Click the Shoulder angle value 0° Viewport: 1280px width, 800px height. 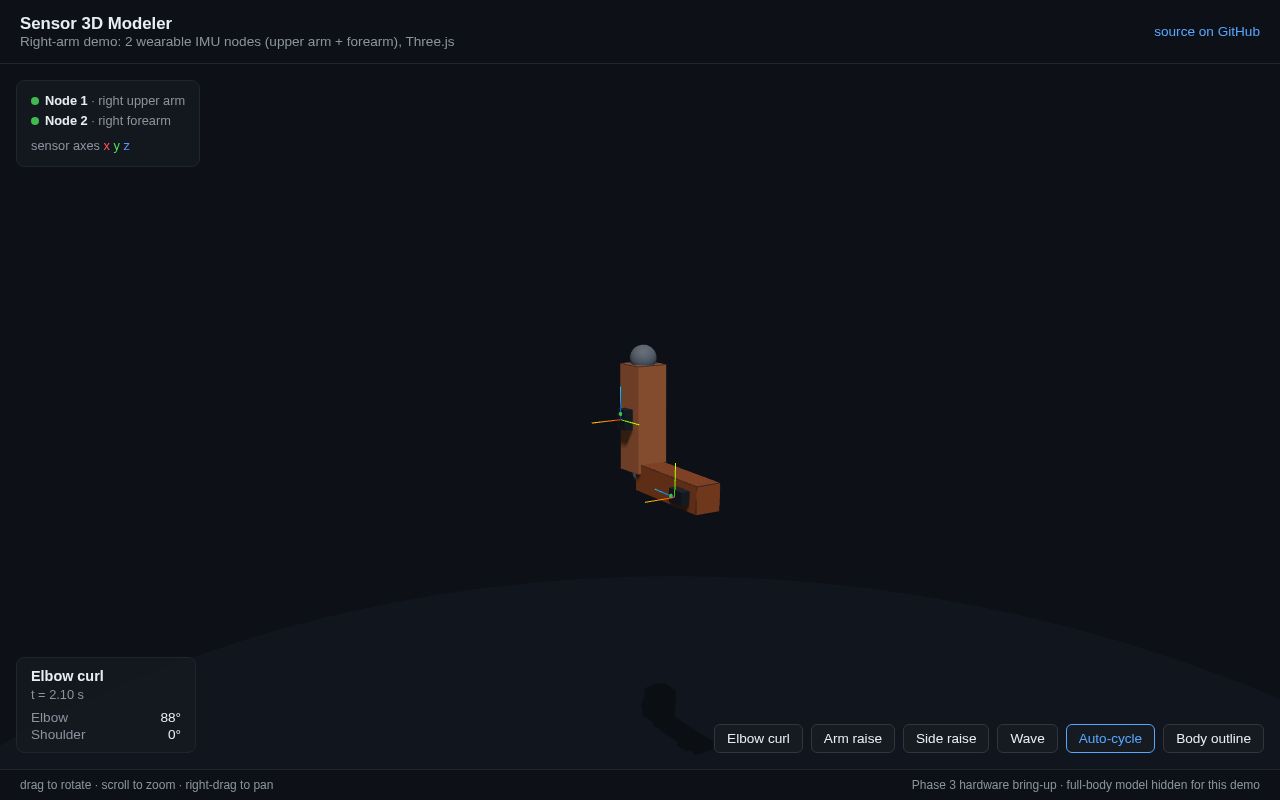[174, 735]
